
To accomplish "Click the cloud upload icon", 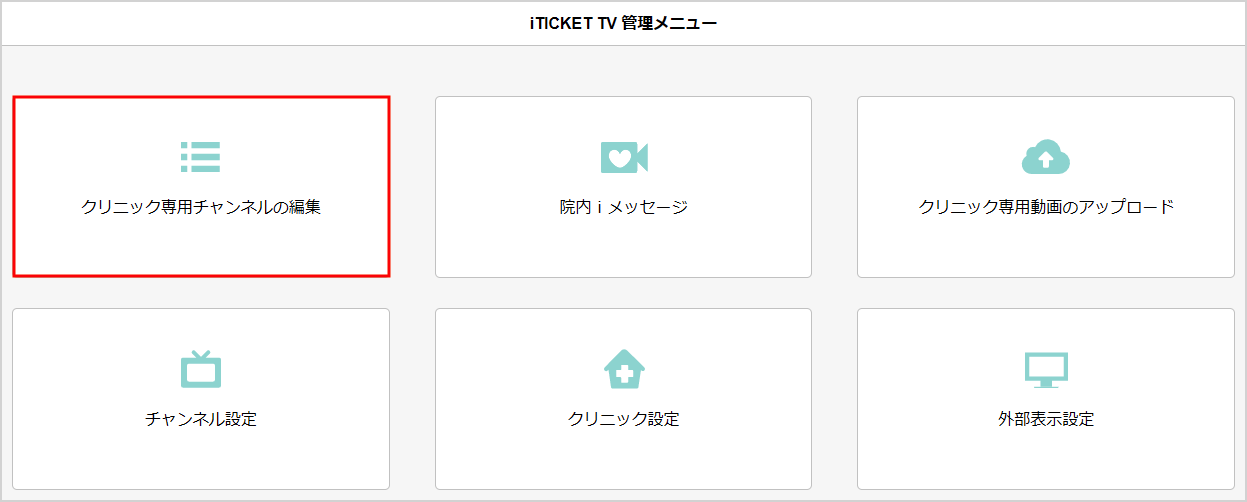I will [1046, 157].
